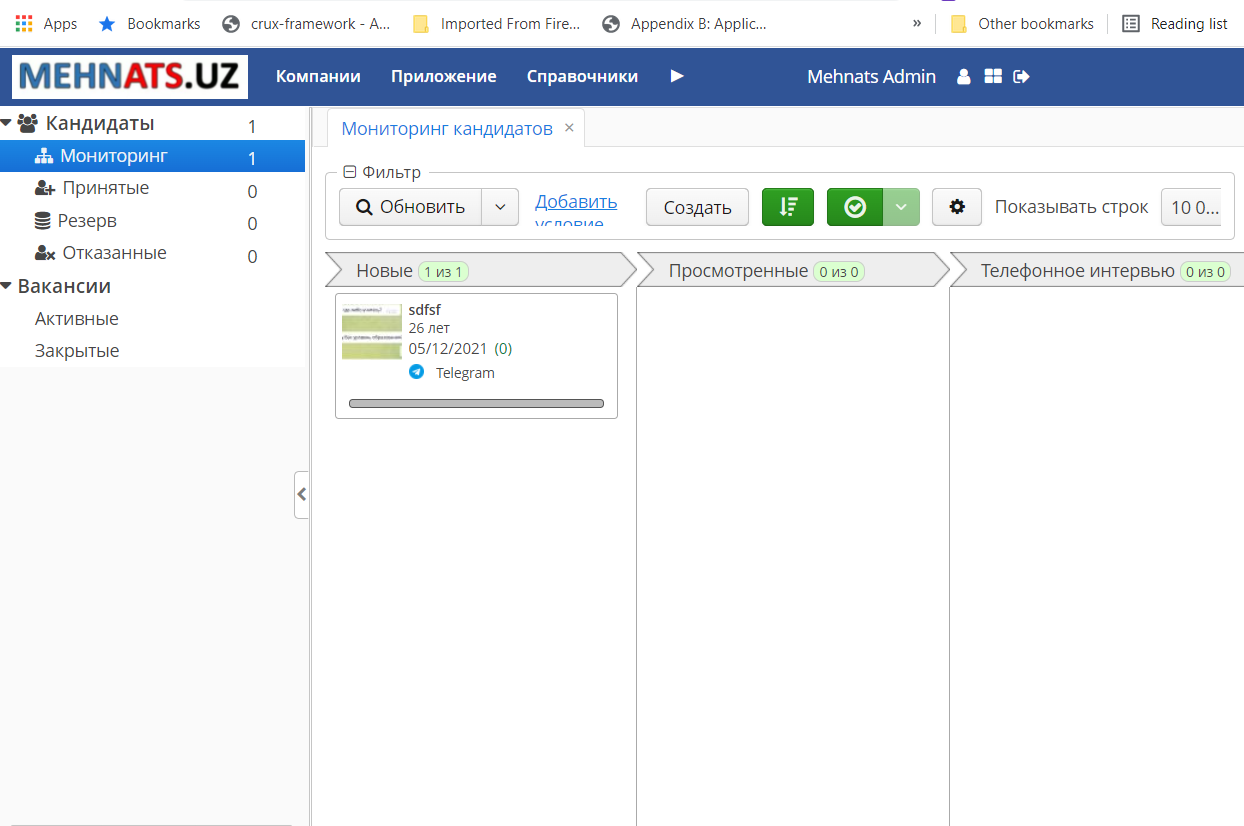Open the Закрытые vacancies

pos(77,351)
